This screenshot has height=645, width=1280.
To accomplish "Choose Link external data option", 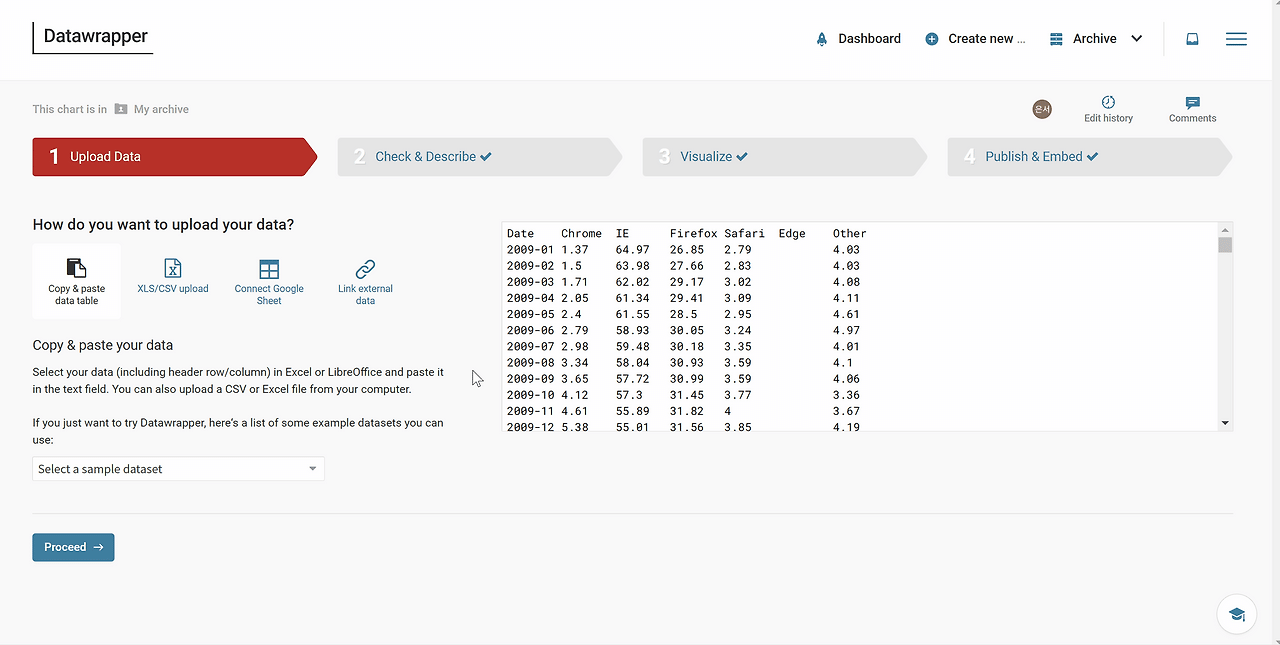I will pyautogui.click(x=365, y=281).
